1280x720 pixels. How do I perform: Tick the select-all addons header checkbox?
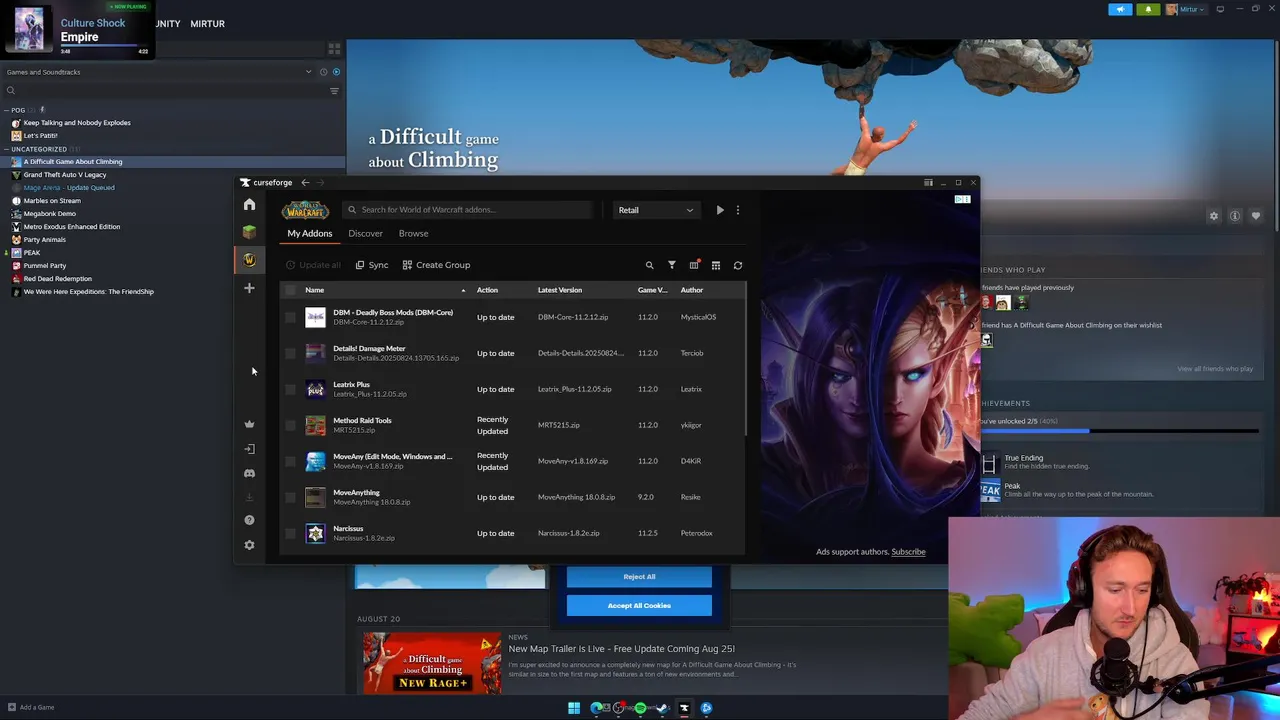(291, 290)
